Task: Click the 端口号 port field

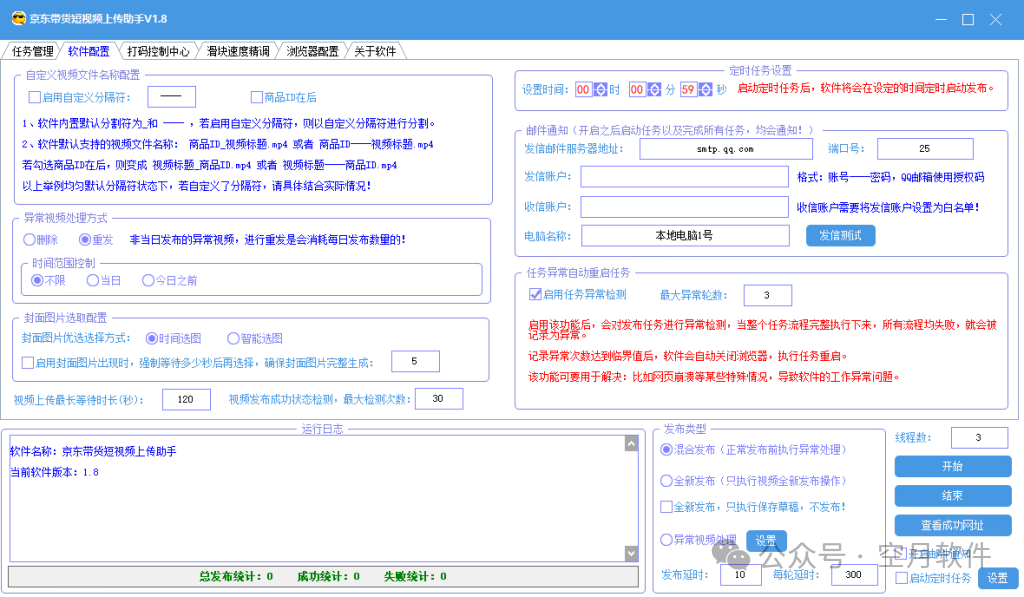Action: 925,149
